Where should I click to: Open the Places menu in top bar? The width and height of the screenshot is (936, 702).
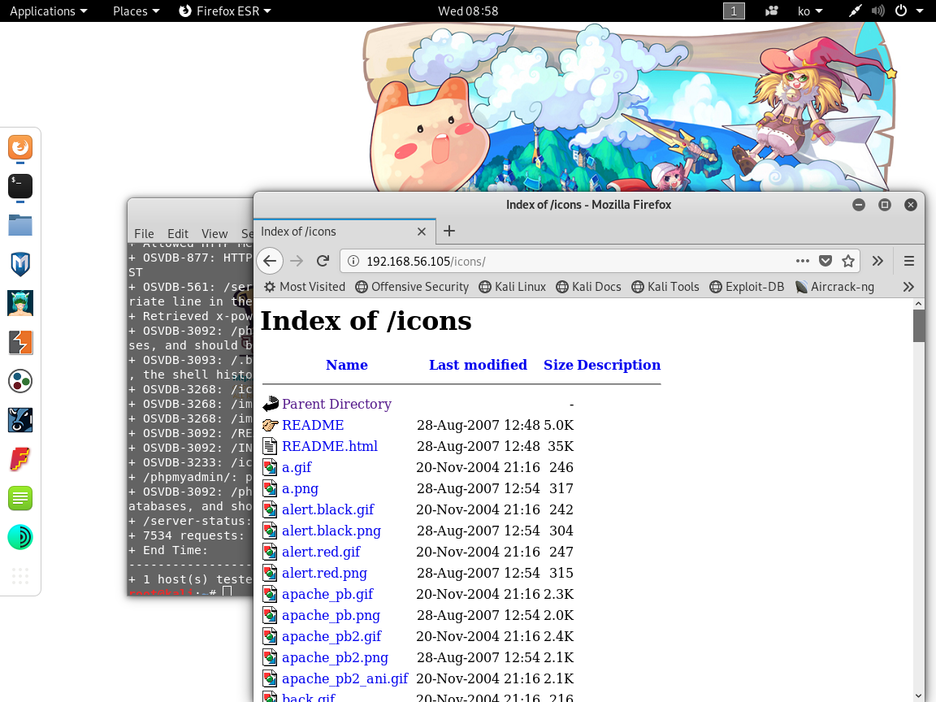136,11
